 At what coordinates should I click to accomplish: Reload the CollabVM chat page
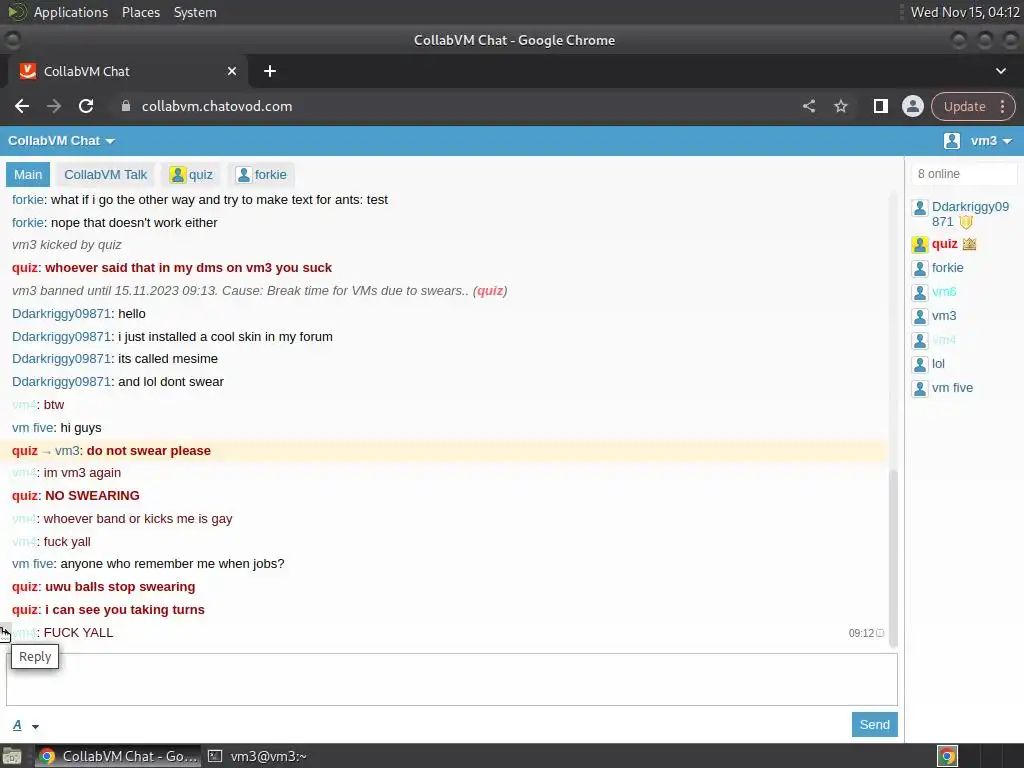tap(86, 106)
